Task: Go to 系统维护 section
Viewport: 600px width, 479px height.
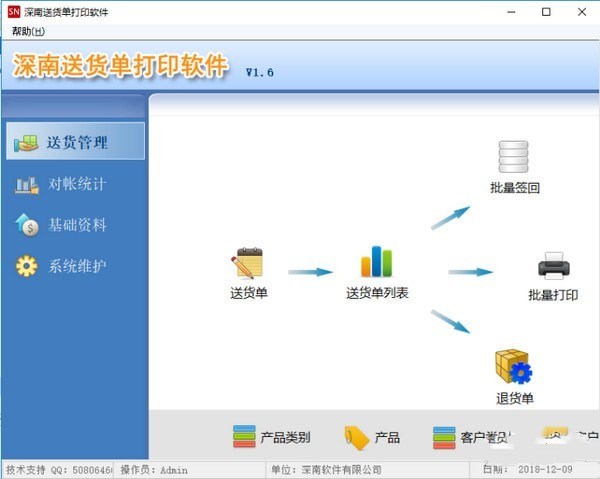Action: [x=75, y=266]
